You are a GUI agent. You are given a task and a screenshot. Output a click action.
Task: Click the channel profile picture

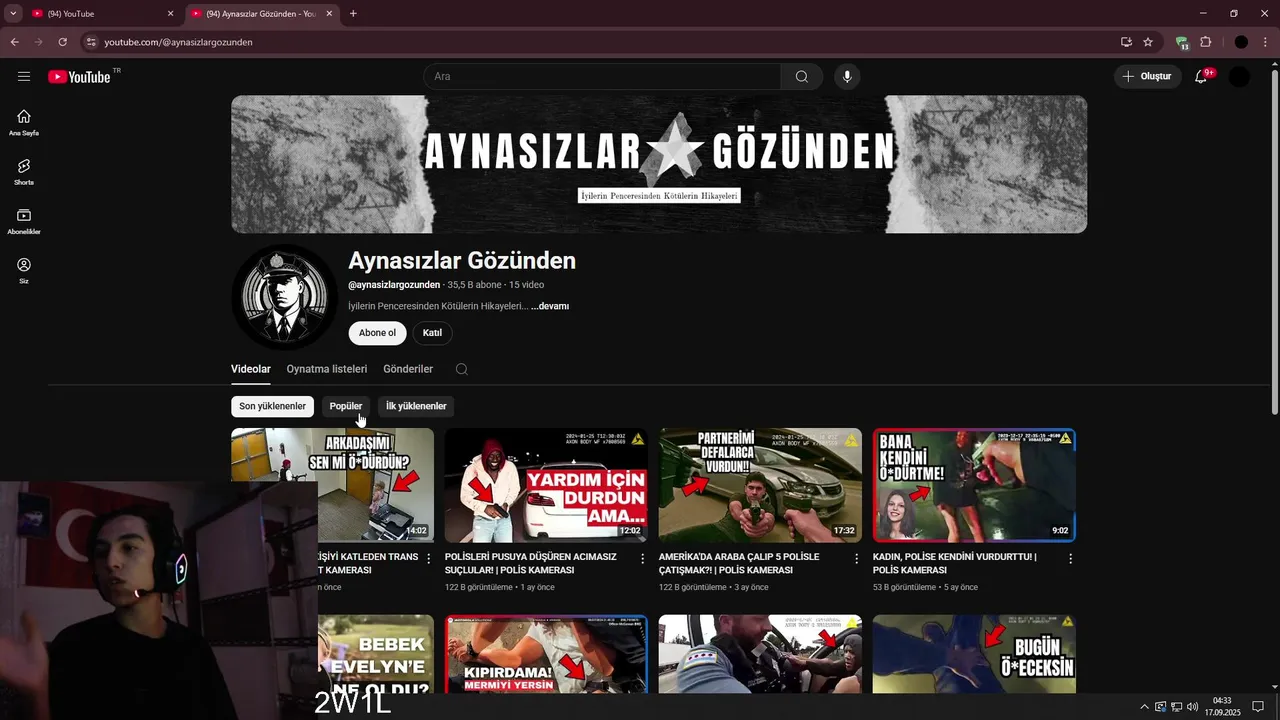point(284,297)
